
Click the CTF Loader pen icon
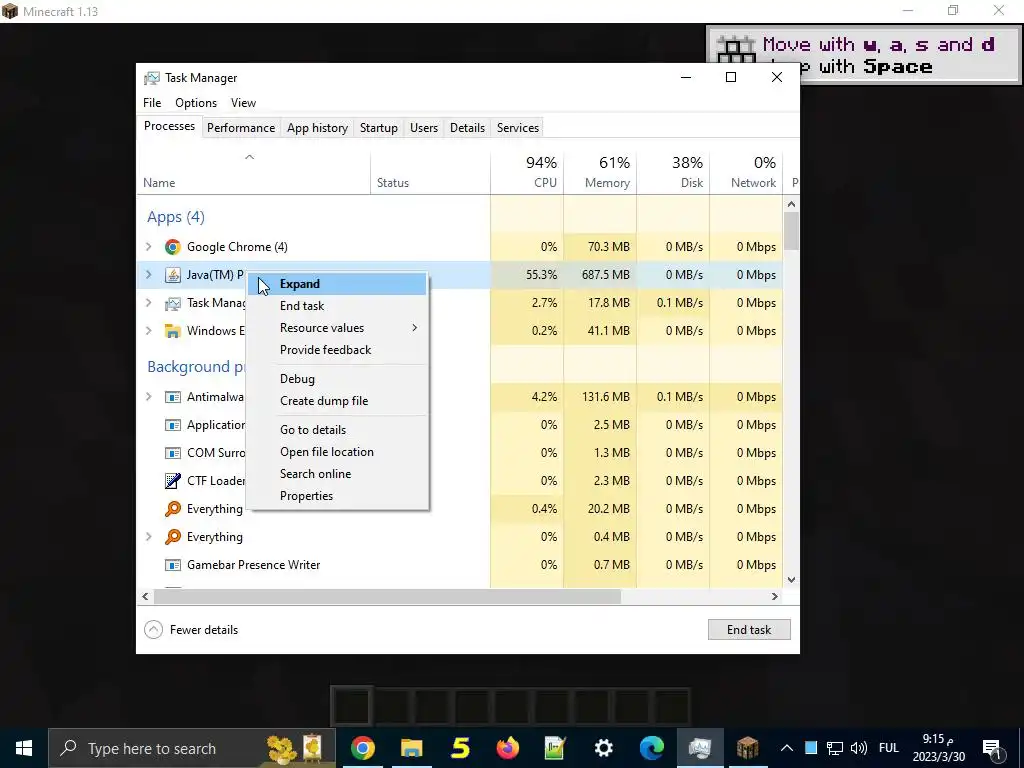pos(172,481)
